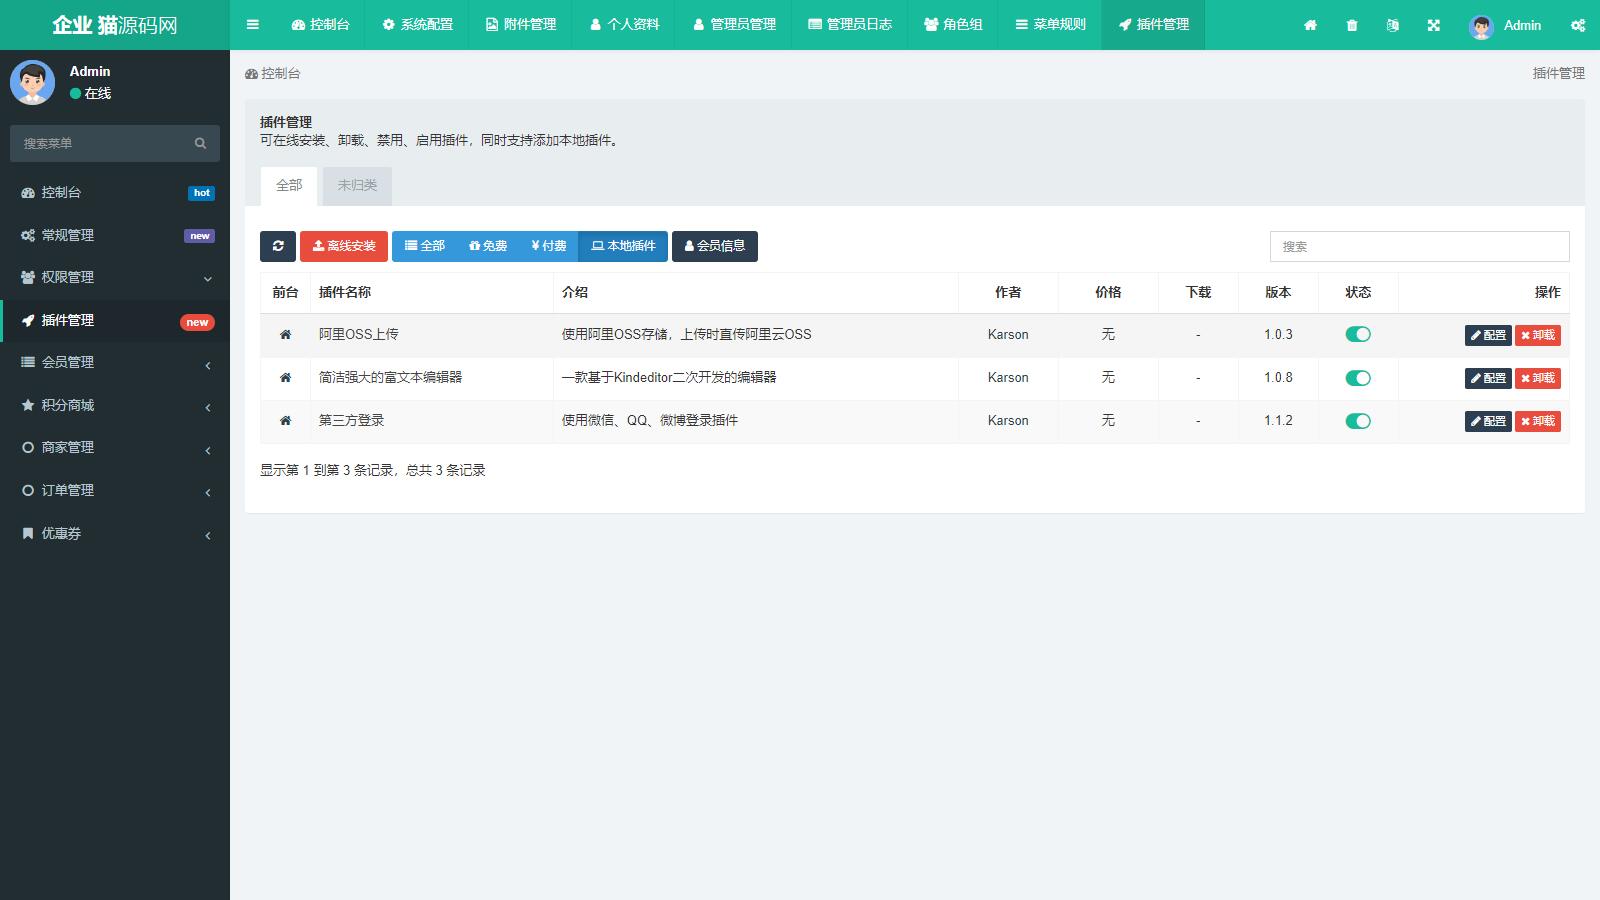Screen dimensions: 1600x900
Task: Click the 离线安装 button
Action: (344, 246)
